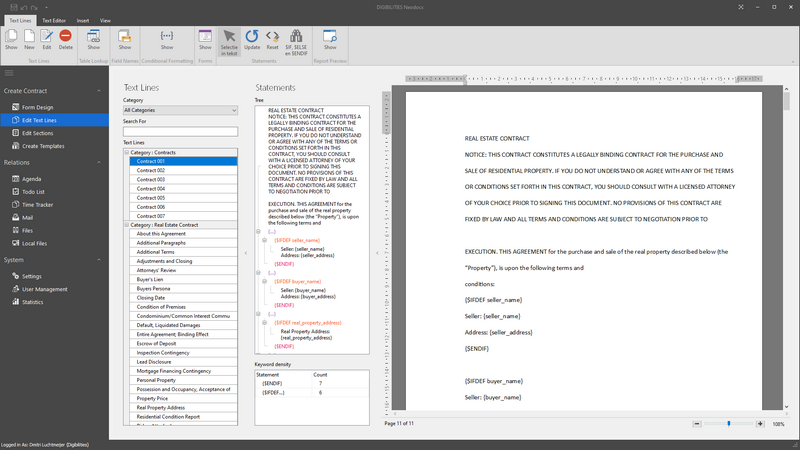Image resolution: width=800 pixels, height=450 pixels.
Task: Collapse the System section
Action: point(98,260)
